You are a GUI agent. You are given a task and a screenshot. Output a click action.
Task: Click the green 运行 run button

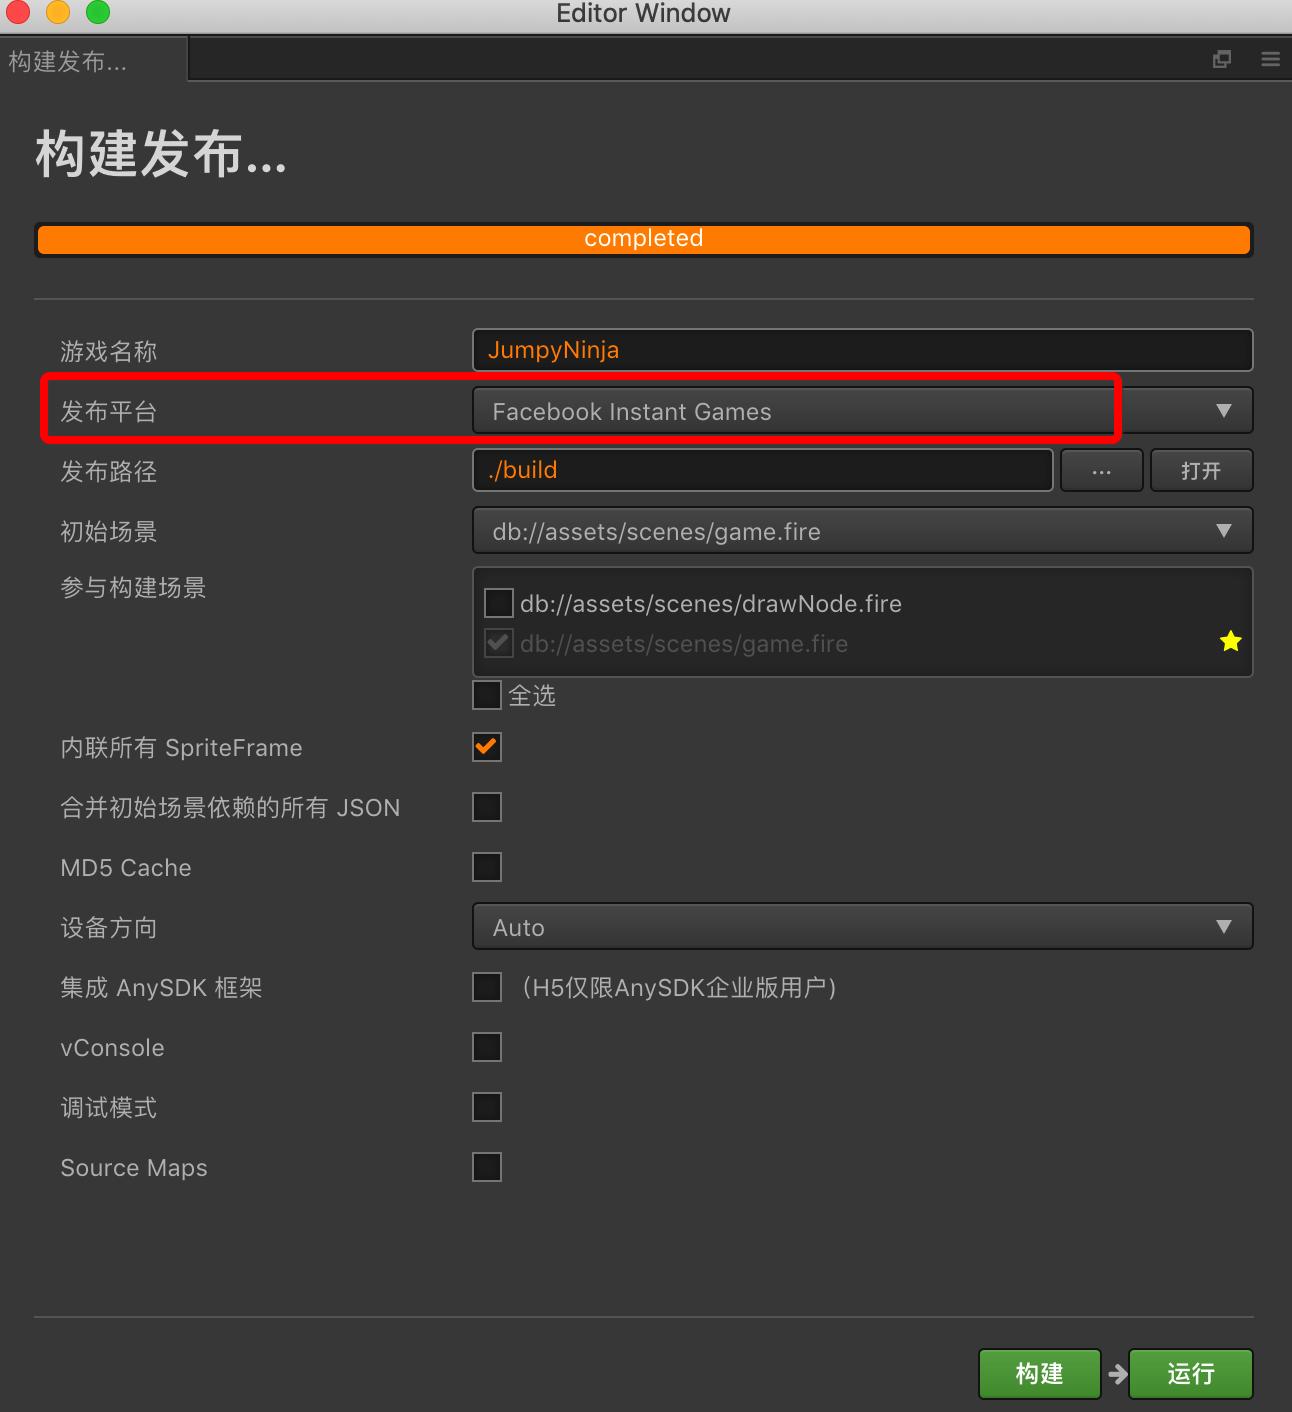[1190, 1374]
